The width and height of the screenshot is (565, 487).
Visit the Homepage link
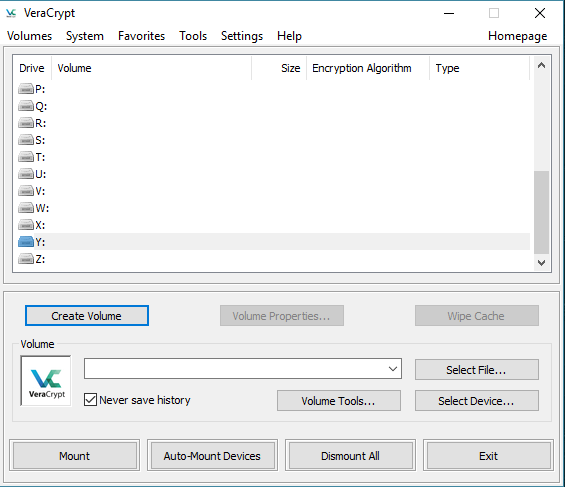(x=517, y=36)
